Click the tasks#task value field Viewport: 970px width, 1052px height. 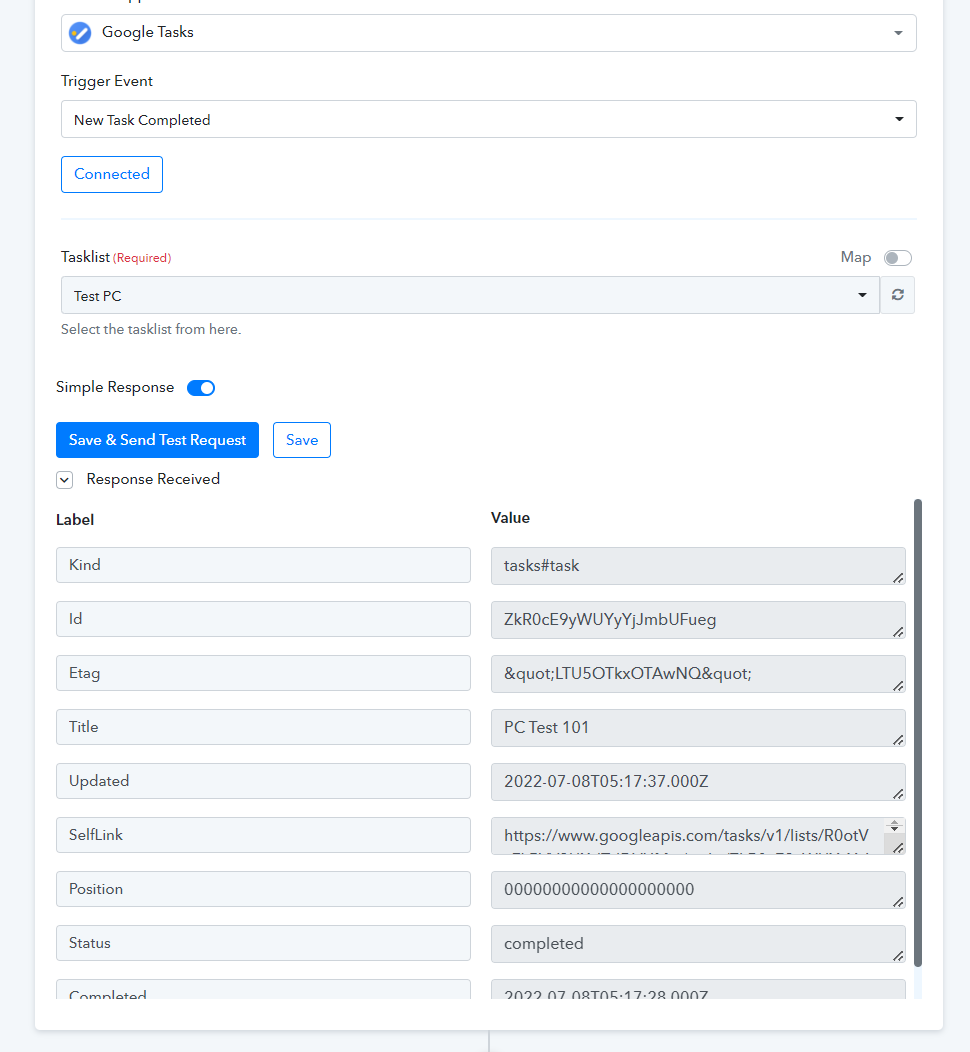(698, 566)
